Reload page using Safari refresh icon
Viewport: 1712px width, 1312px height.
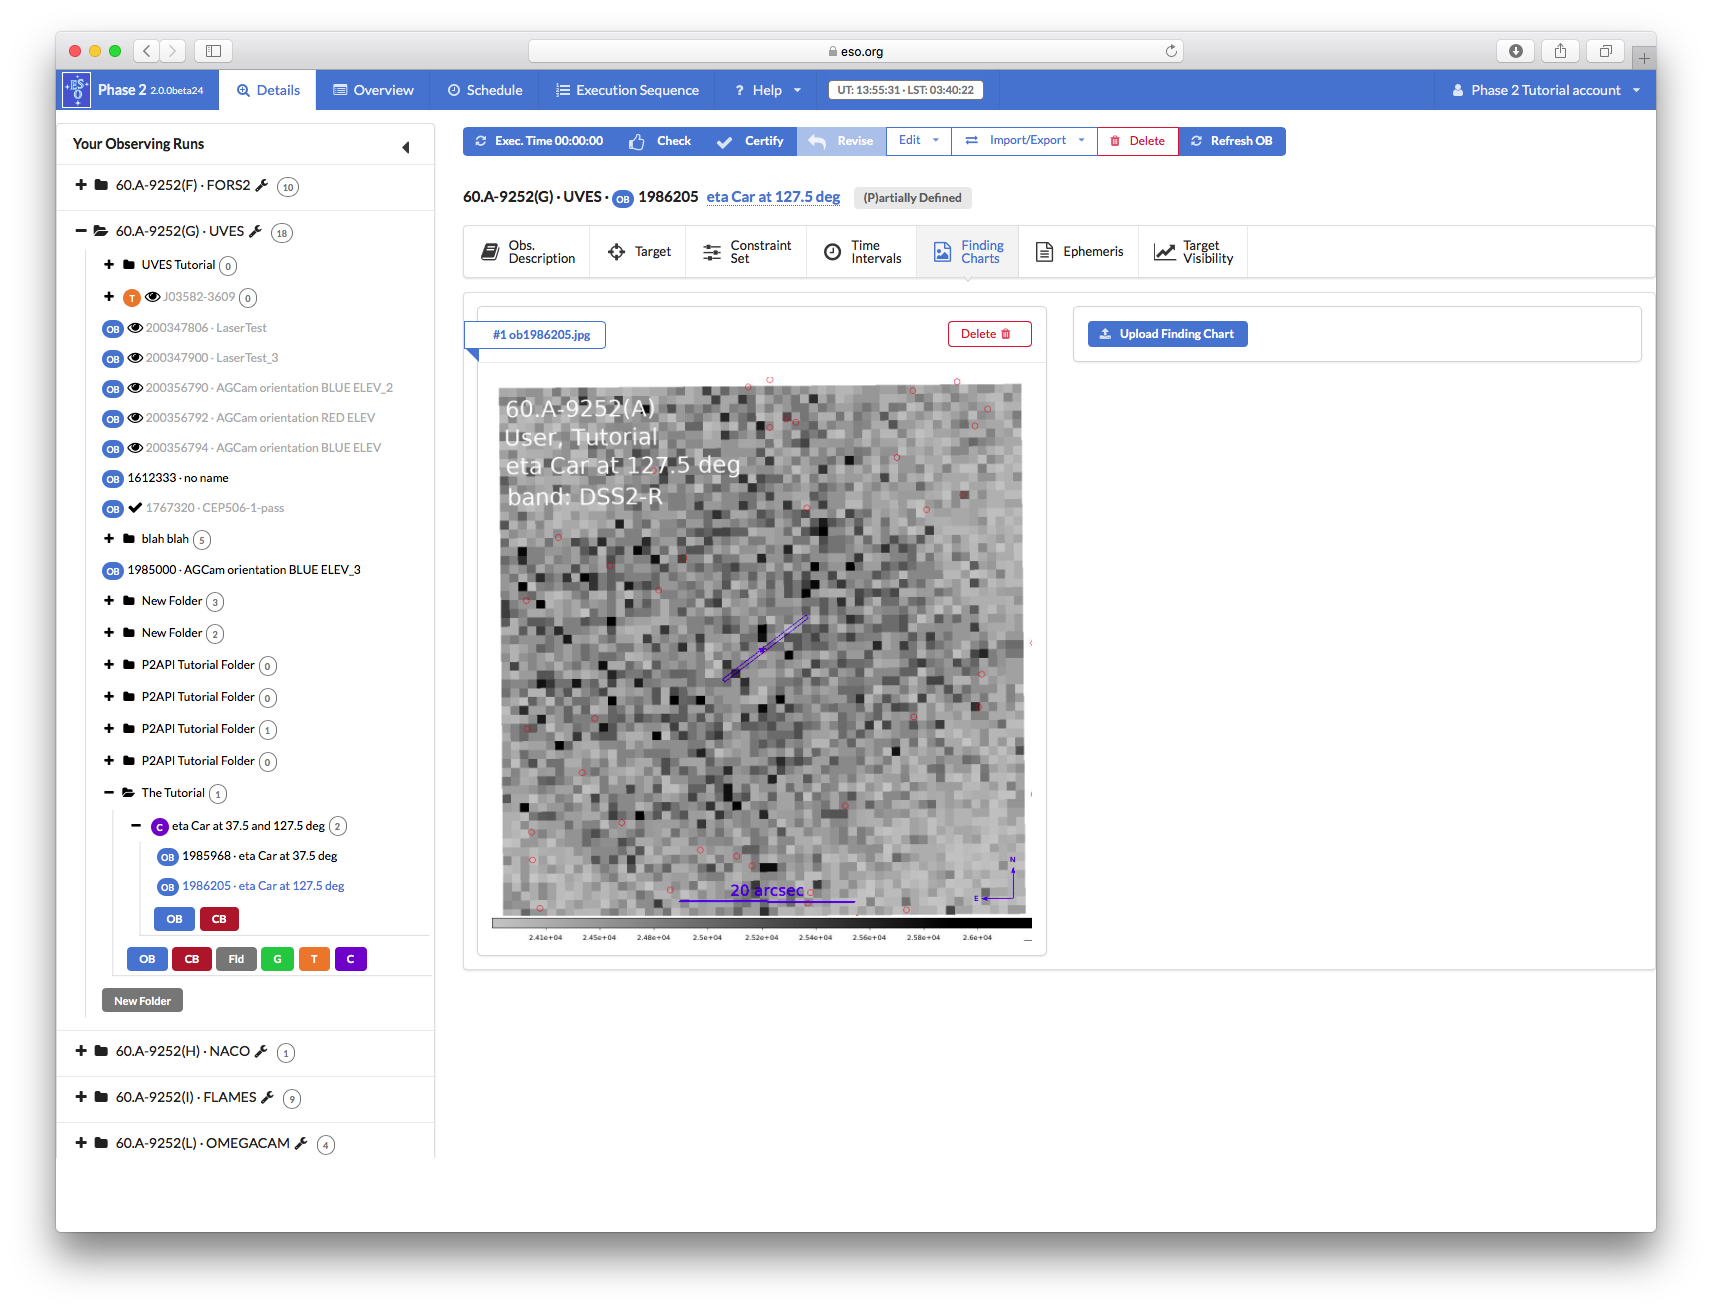click(1171, 51)
